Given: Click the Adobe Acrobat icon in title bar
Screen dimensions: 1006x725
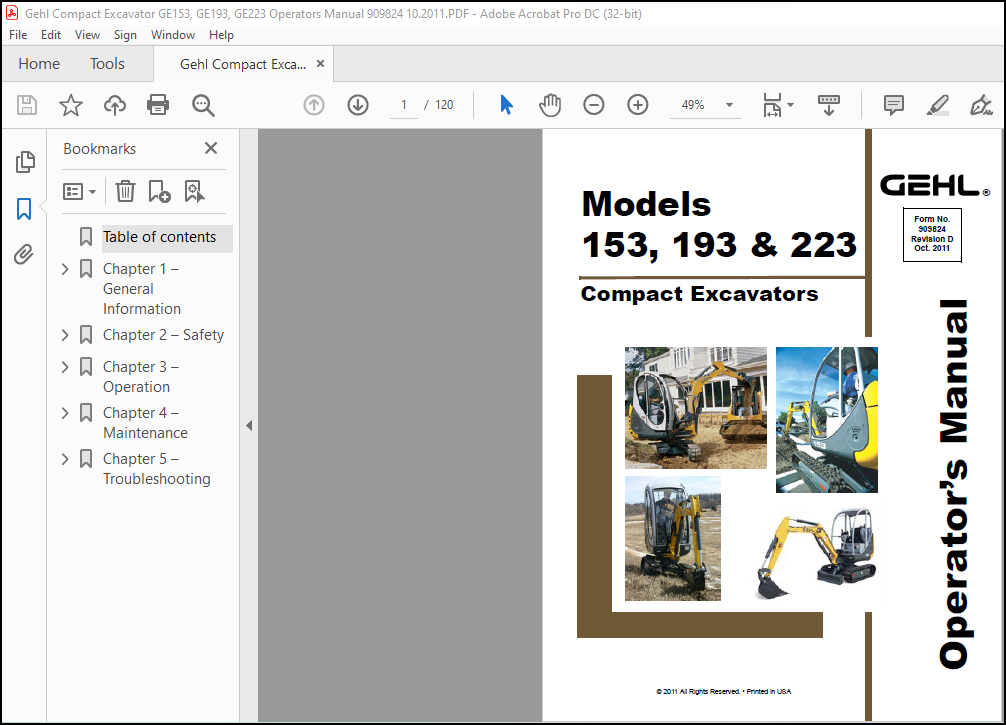Looking at the screenshot, I should pyautogui.click(x=11, y=13).
